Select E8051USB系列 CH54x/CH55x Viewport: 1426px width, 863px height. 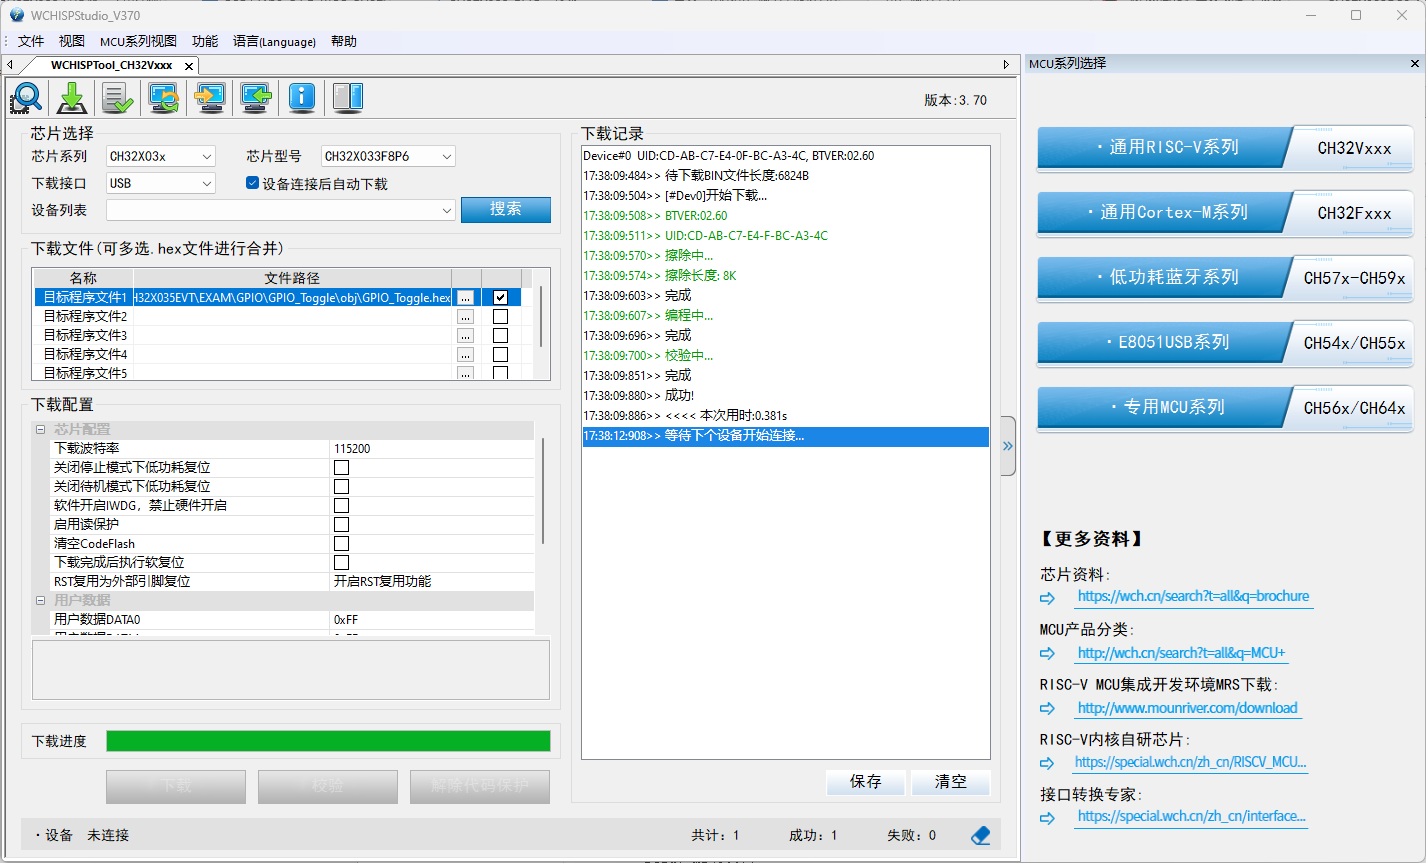click(x=1225, y=343)
